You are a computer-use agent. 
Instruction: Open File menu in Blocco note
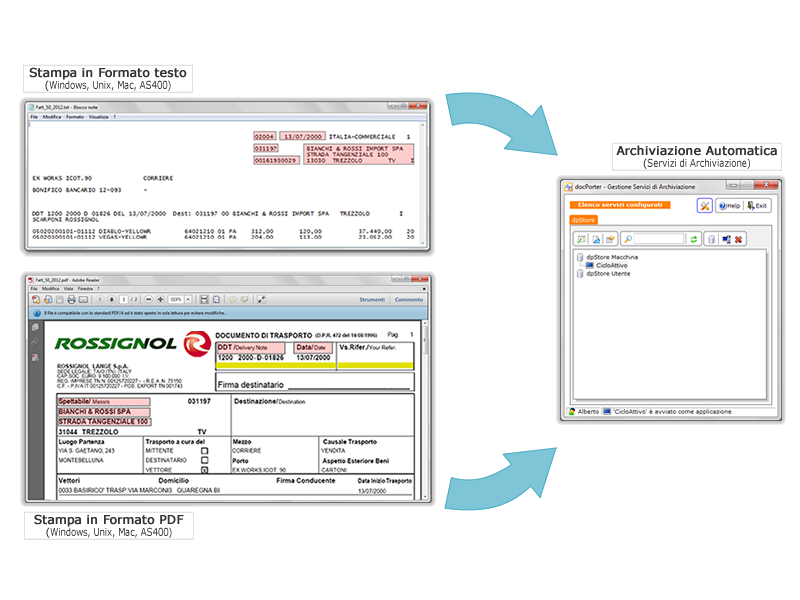[34, 117]
